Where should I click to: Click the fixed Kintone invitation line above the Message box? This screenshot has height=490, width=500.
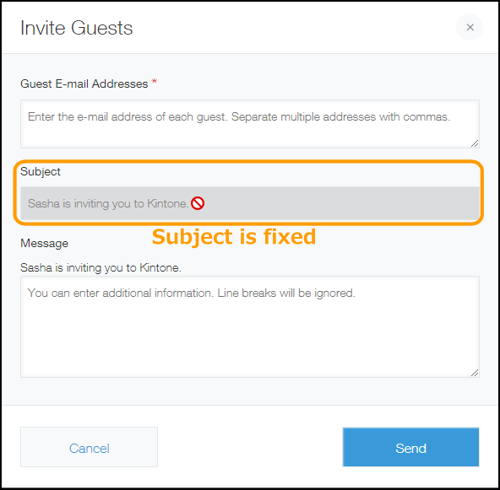click(101, 268)
